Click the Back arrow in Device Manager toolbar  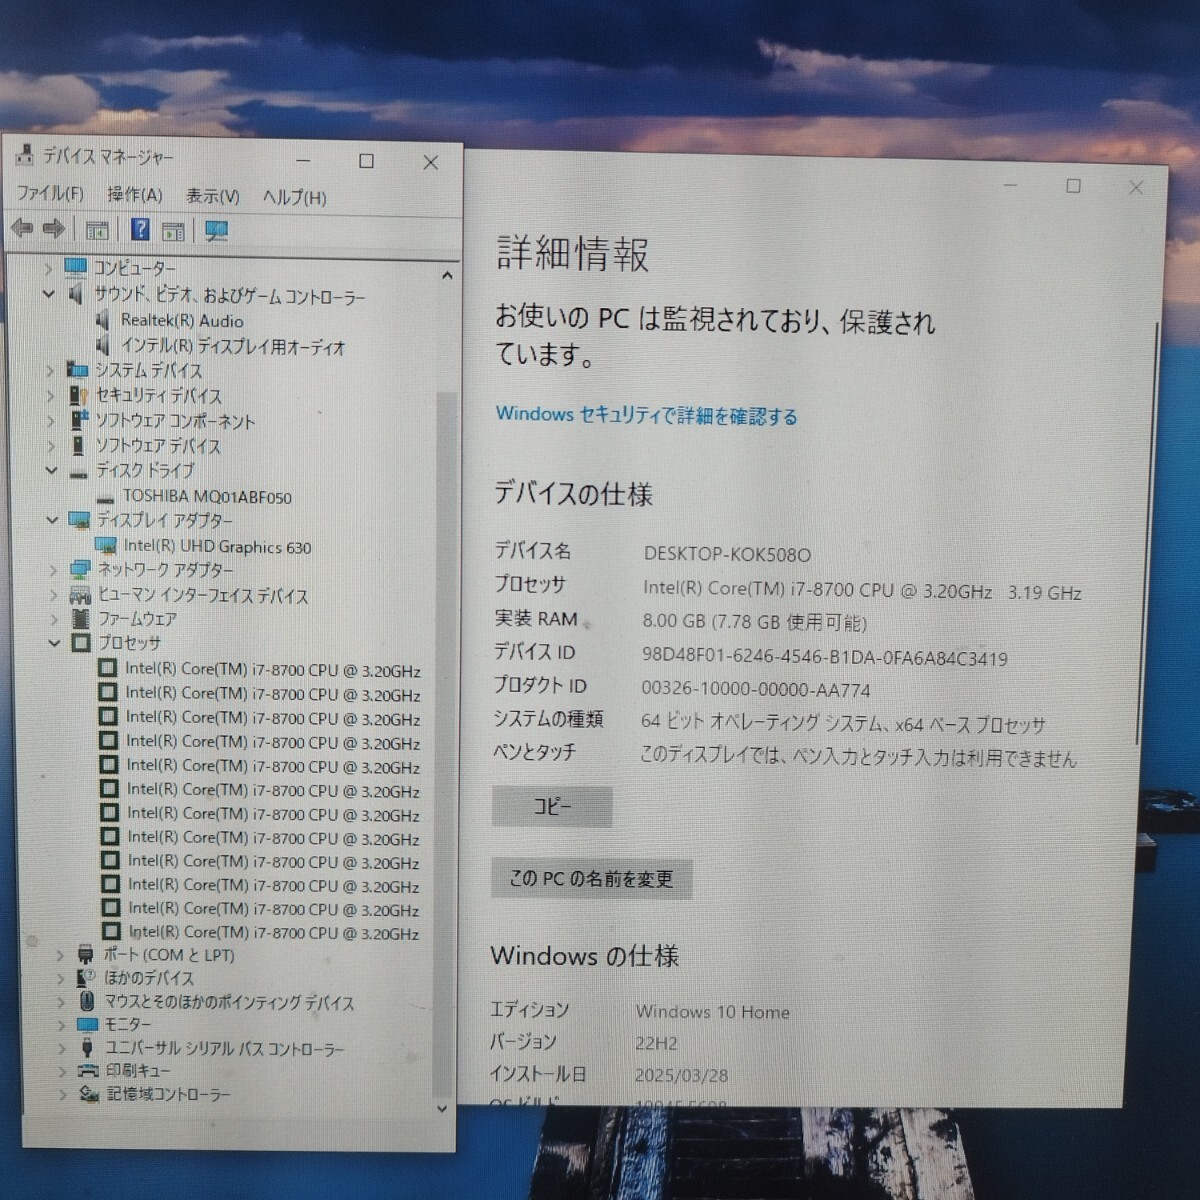(22, 229)
